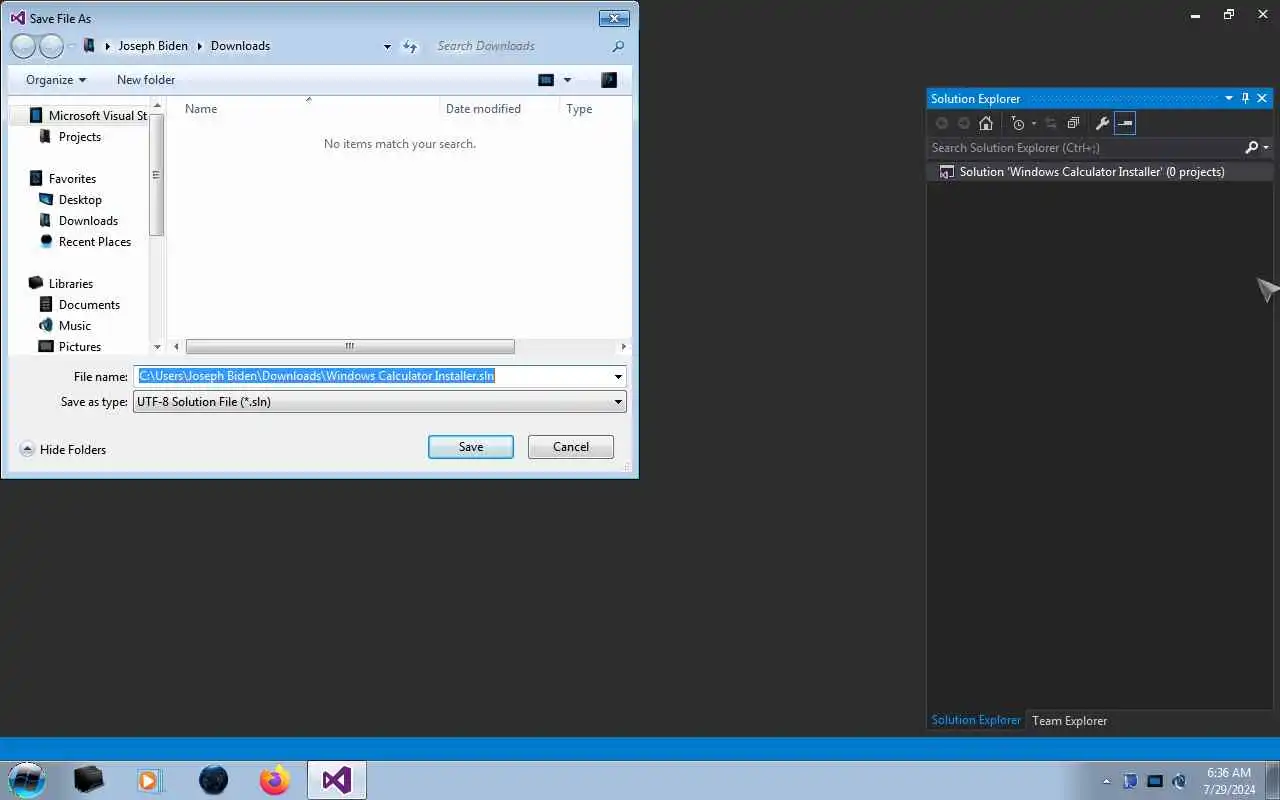Open the Pending Changes Filter dropdown arrow
1280x800 pixels.
[1034, 124]
